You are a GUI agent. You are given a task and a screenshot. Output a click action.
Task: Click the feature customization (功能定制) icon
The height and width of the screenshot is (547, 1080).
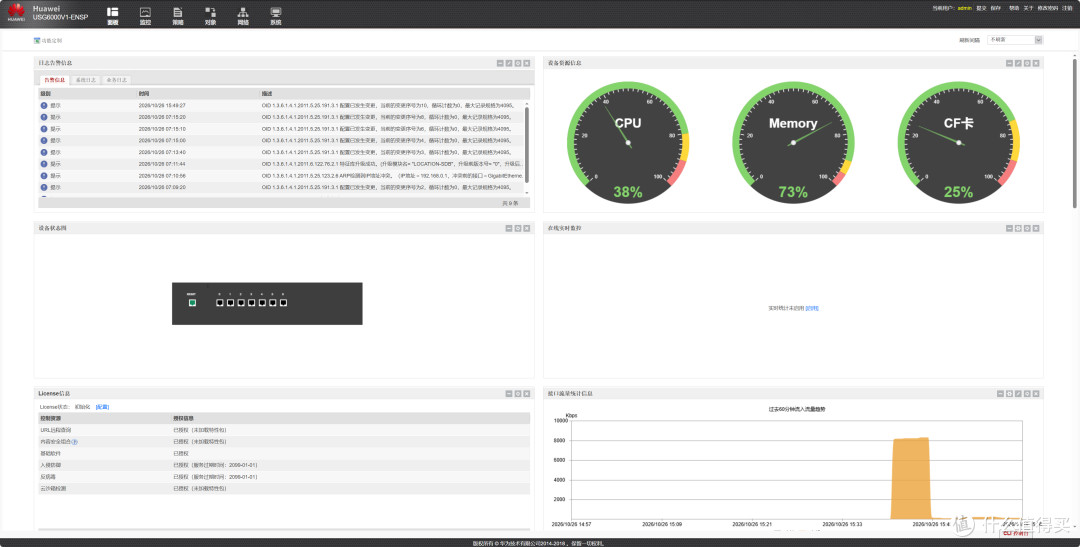click(x=37, y=41)
